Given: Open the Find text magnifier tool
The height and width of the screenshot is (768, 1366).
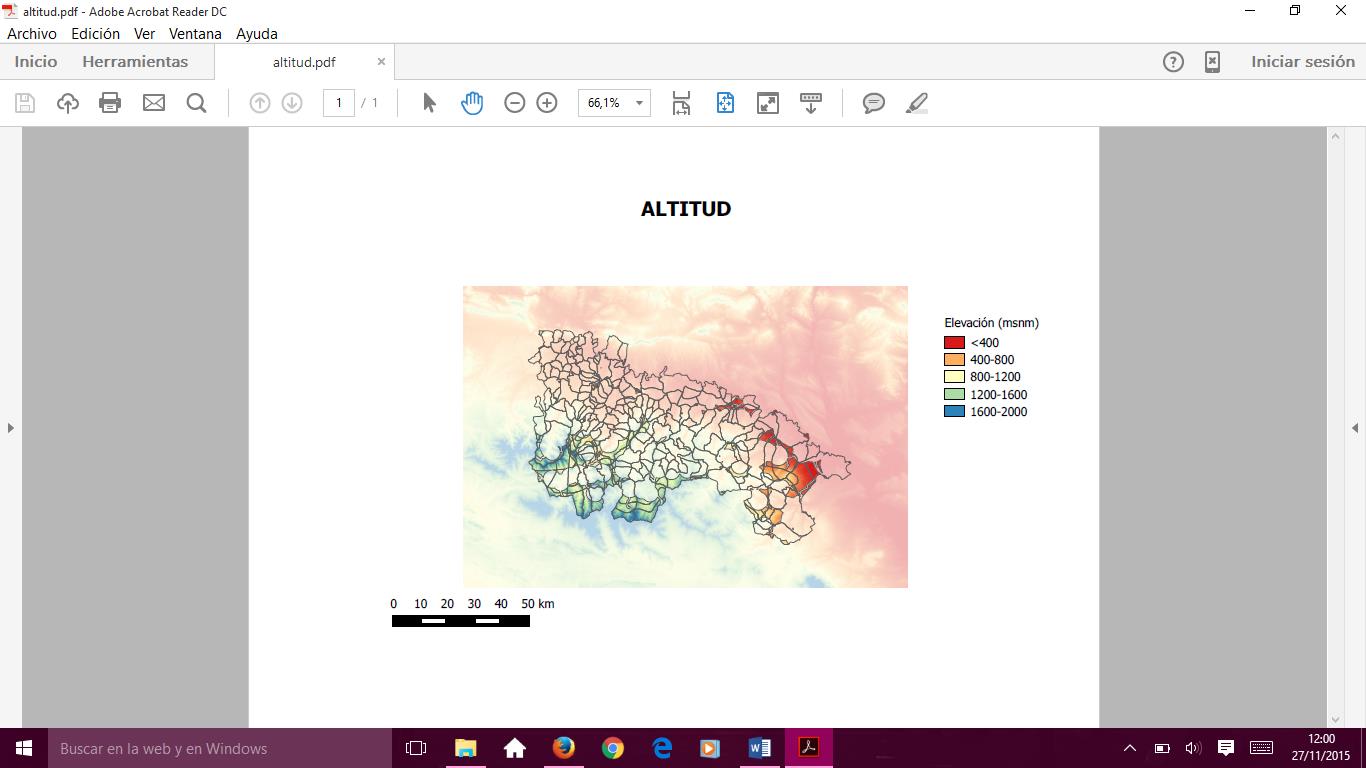Looking at the screenshot, I should 197,103.
